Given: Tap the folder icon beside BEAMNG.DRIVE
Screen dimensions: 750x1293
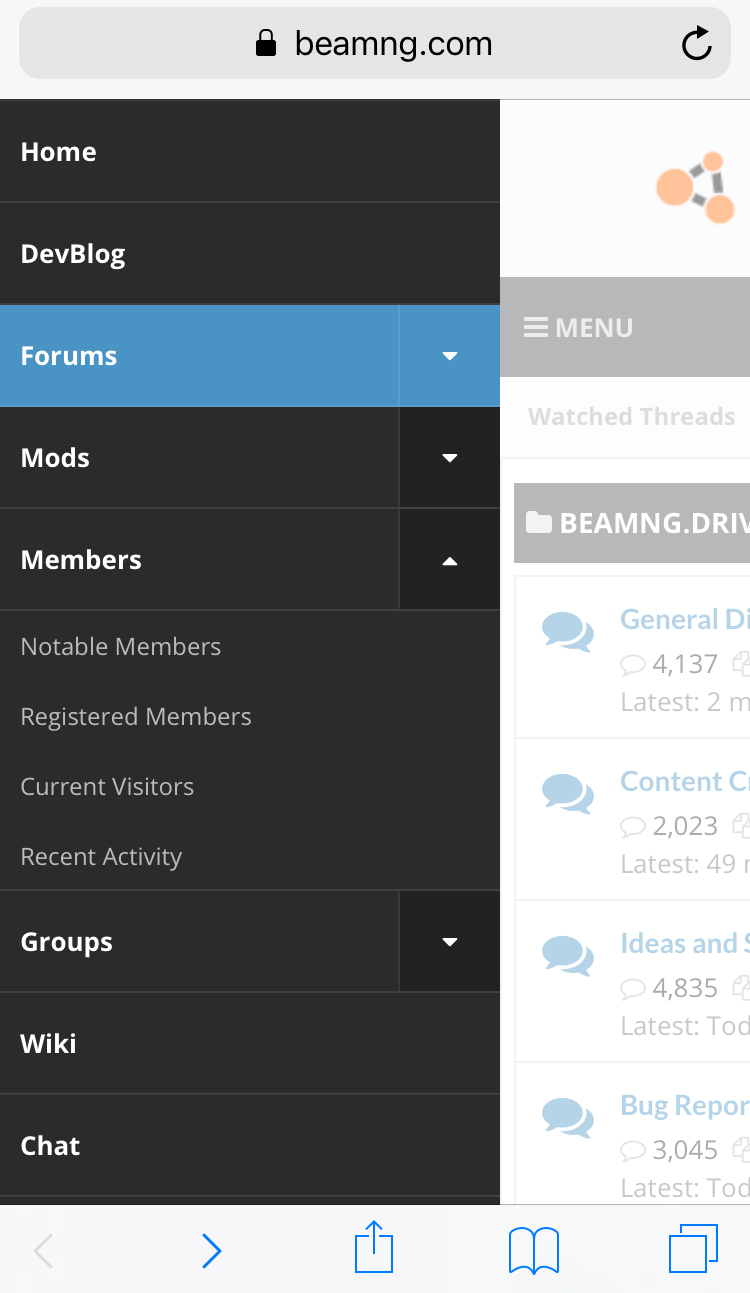Looking at the screenshot, I should coord(539,522).
